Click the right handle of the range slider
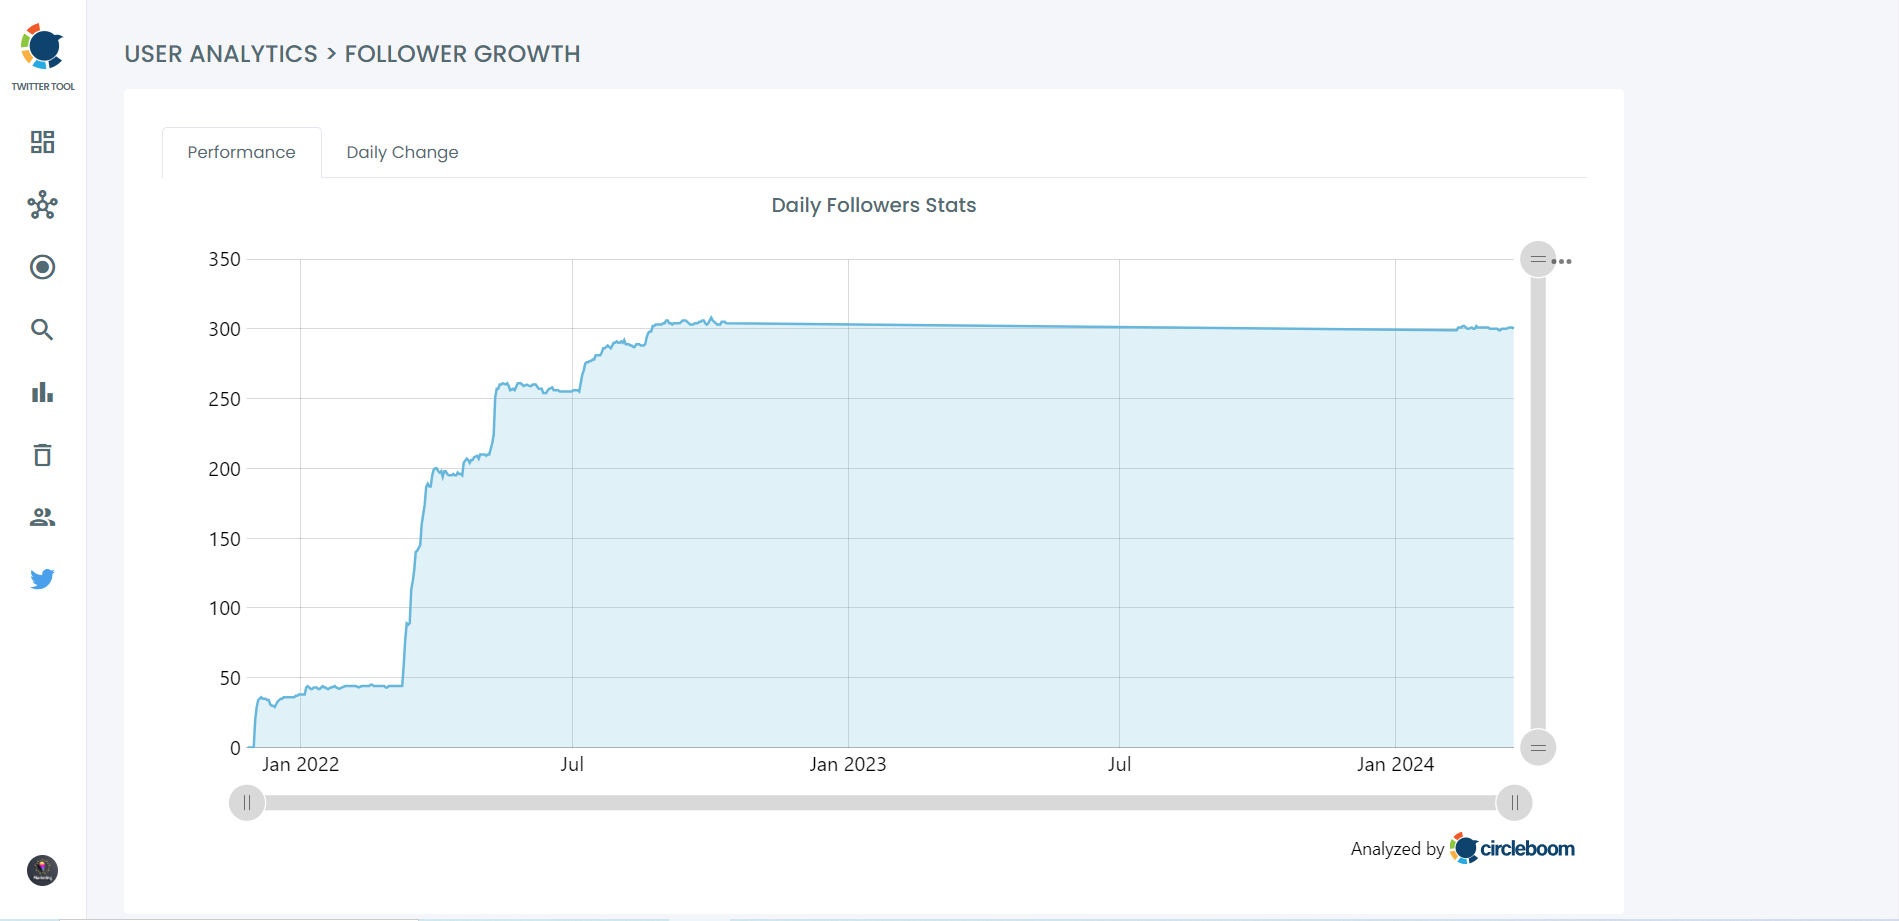This screenshot has width=1899, height=921. pos(1514,802)
